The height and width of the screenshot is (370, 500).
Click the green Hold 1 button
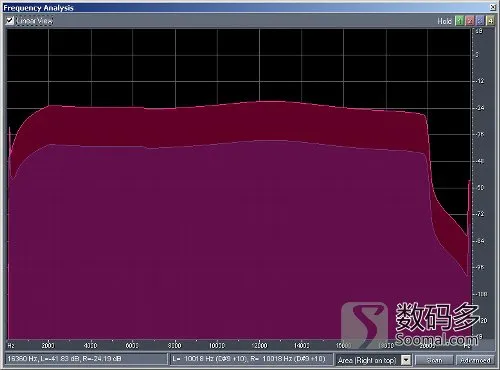pos(459,21)
